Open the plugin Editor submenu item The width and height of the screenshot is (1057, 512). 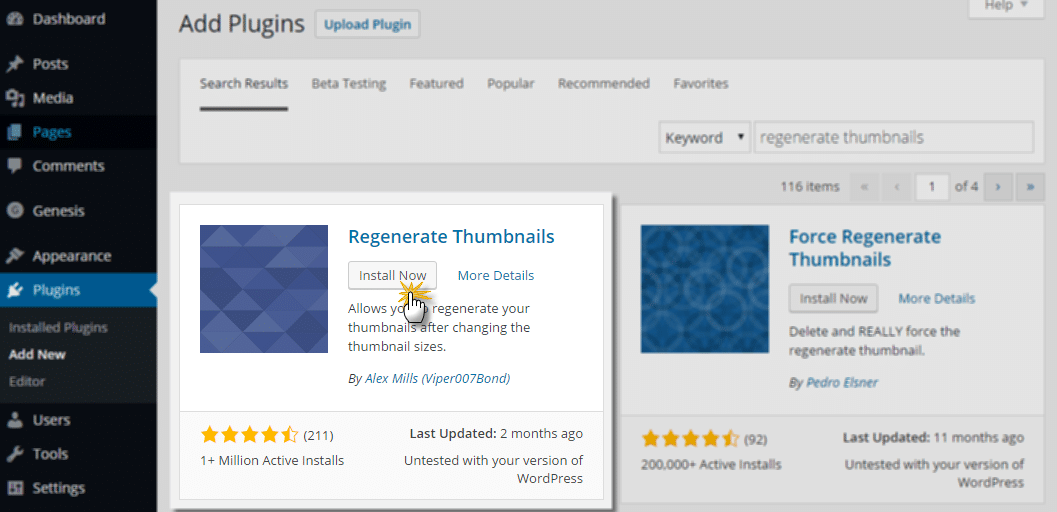point(27,381)
